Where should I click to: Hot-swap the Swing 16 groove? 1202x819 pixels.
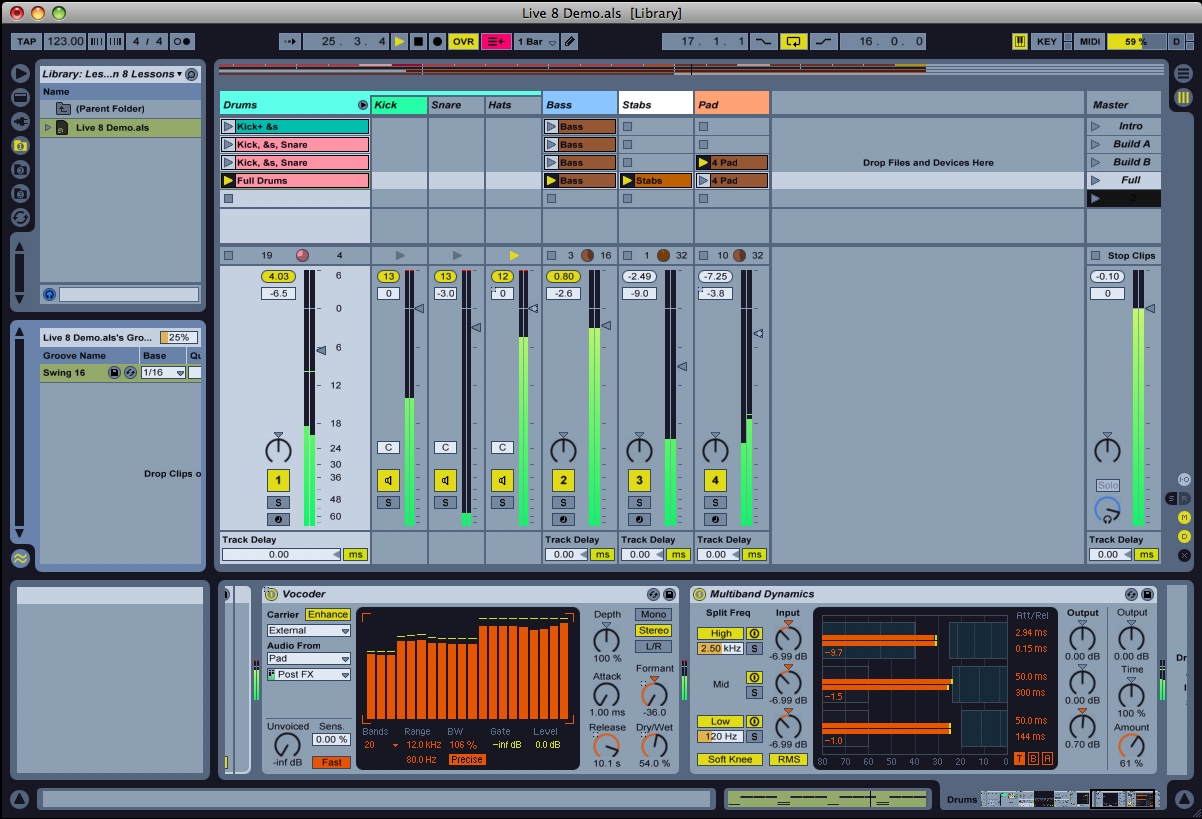click(x=130, y=372)
